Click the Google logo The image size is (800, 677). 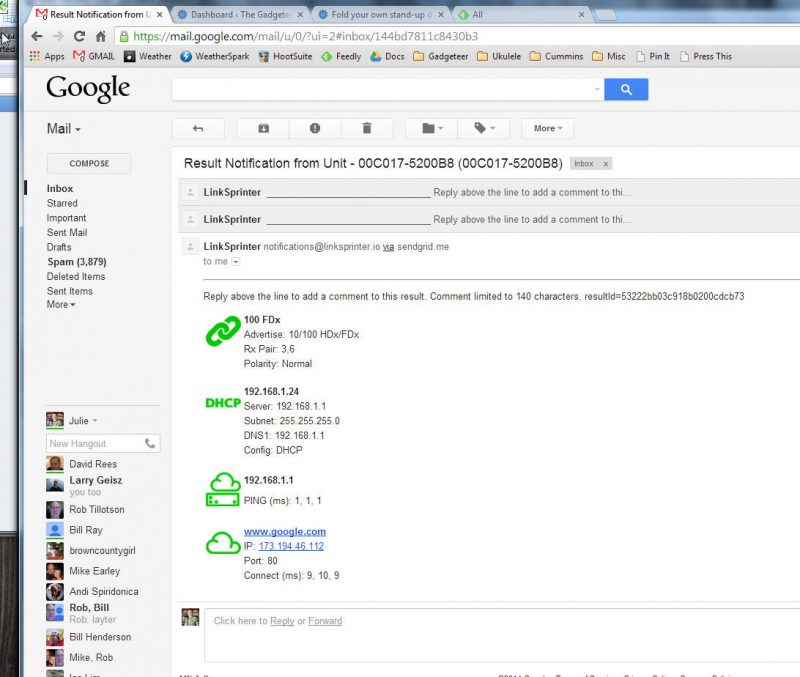click(87, 89)
